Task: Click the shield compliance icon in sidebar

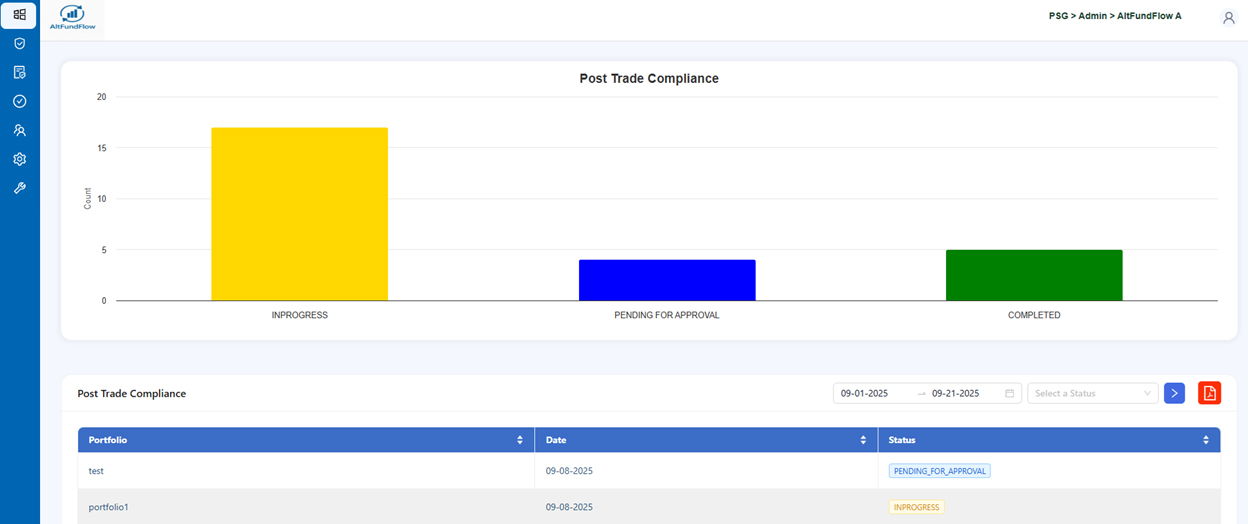Action: pos(19,43)
